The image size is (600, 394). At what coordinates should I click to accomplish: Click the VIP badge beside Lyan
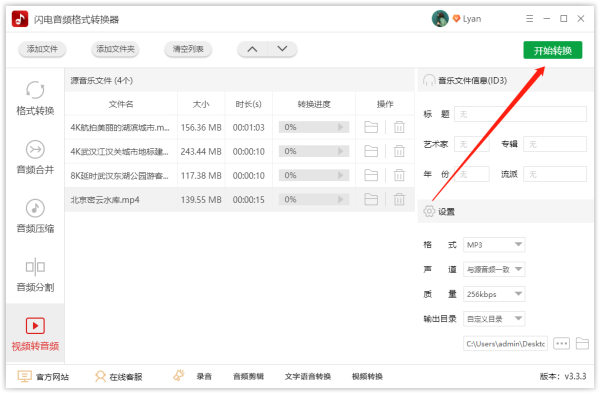click(456, 18)
